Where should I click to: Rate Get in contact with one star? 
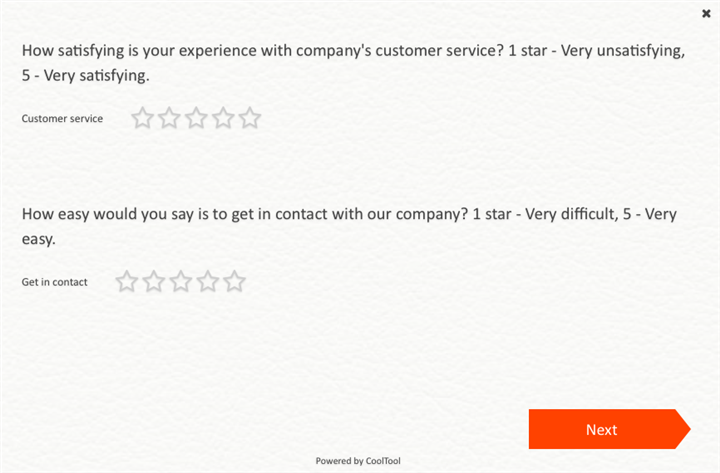coord(126,282)
